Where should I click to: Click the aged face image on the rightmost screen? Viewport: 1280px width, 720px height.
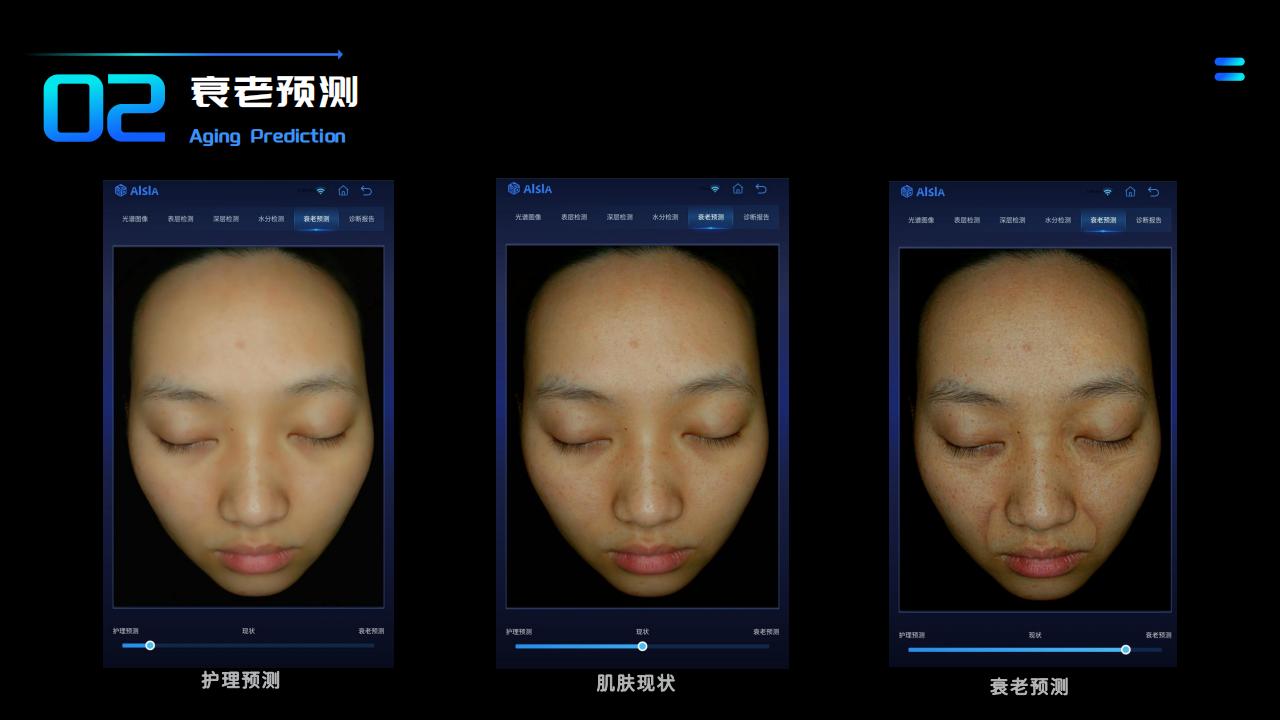coord(1035,430)
